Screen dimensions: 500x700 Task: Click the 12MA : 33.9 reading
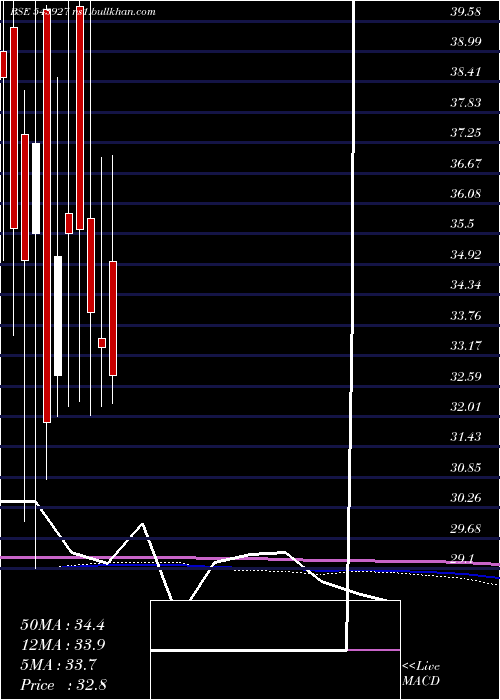pos(62,645)
